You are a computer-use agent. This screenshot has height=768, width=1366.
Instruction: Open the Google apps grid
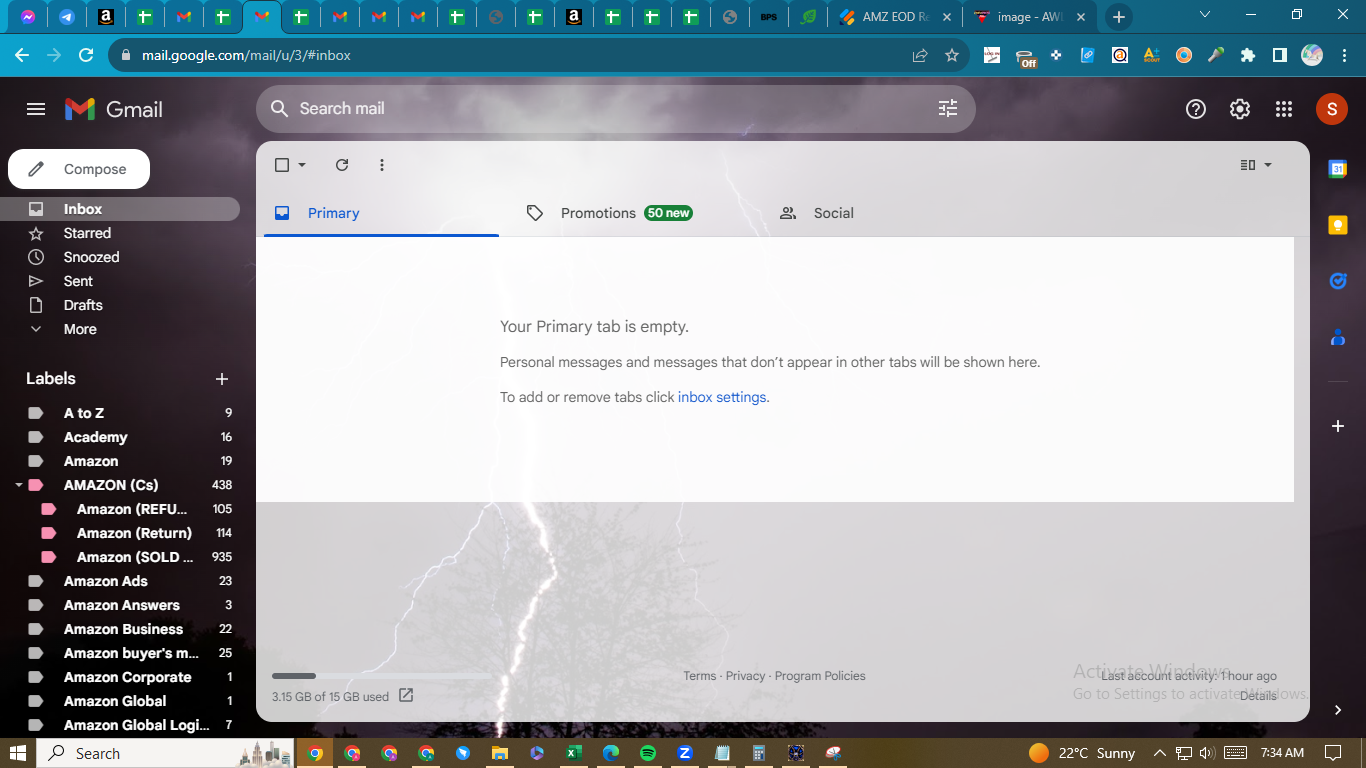[x=1284, y=109]
